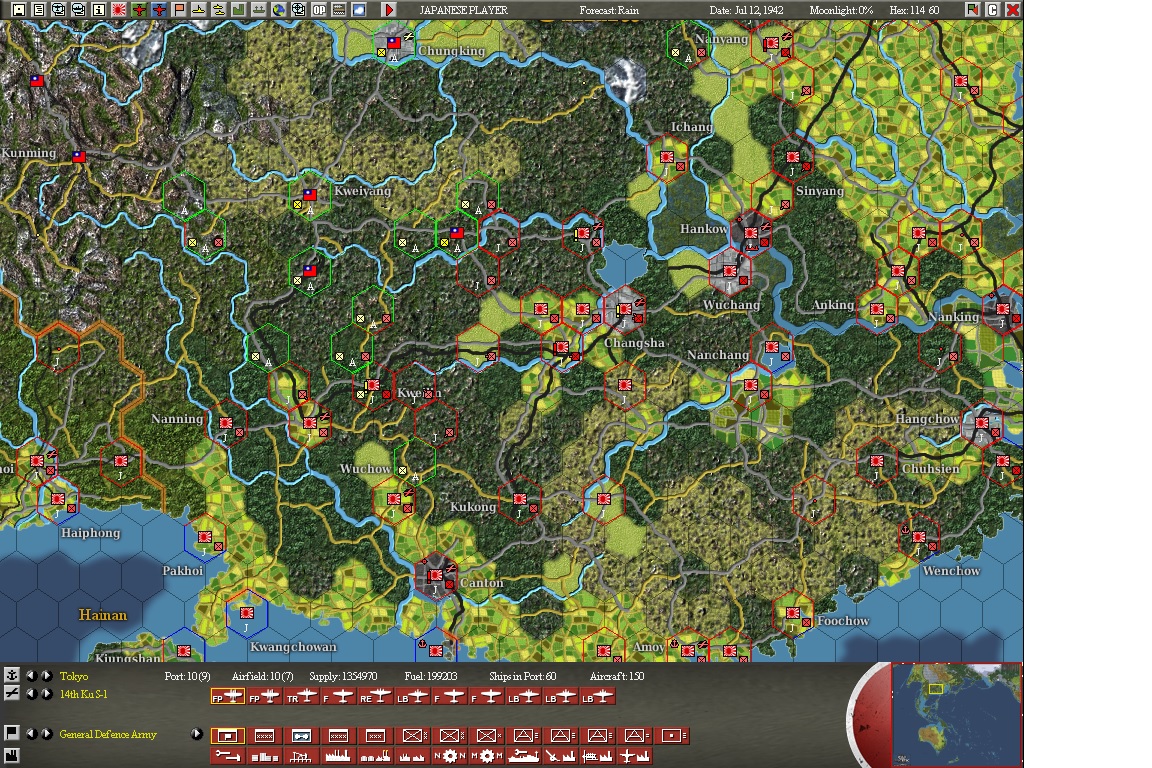The width and height of the screenshot is (1152, 768).
Task: Open the document list icon in top toolbar
Action: (39, 10)
